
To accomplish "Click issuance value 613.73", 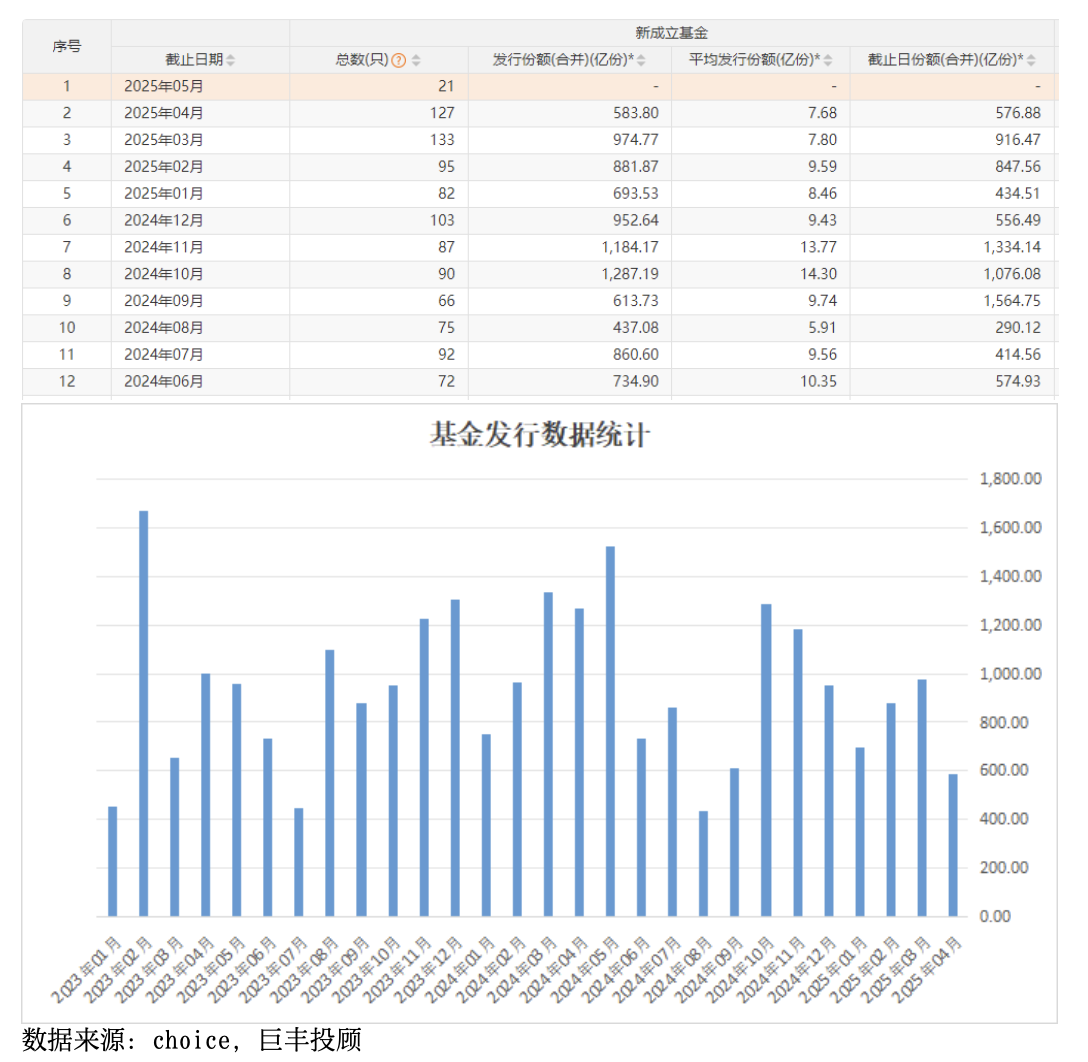I will (x=636, y=300).
